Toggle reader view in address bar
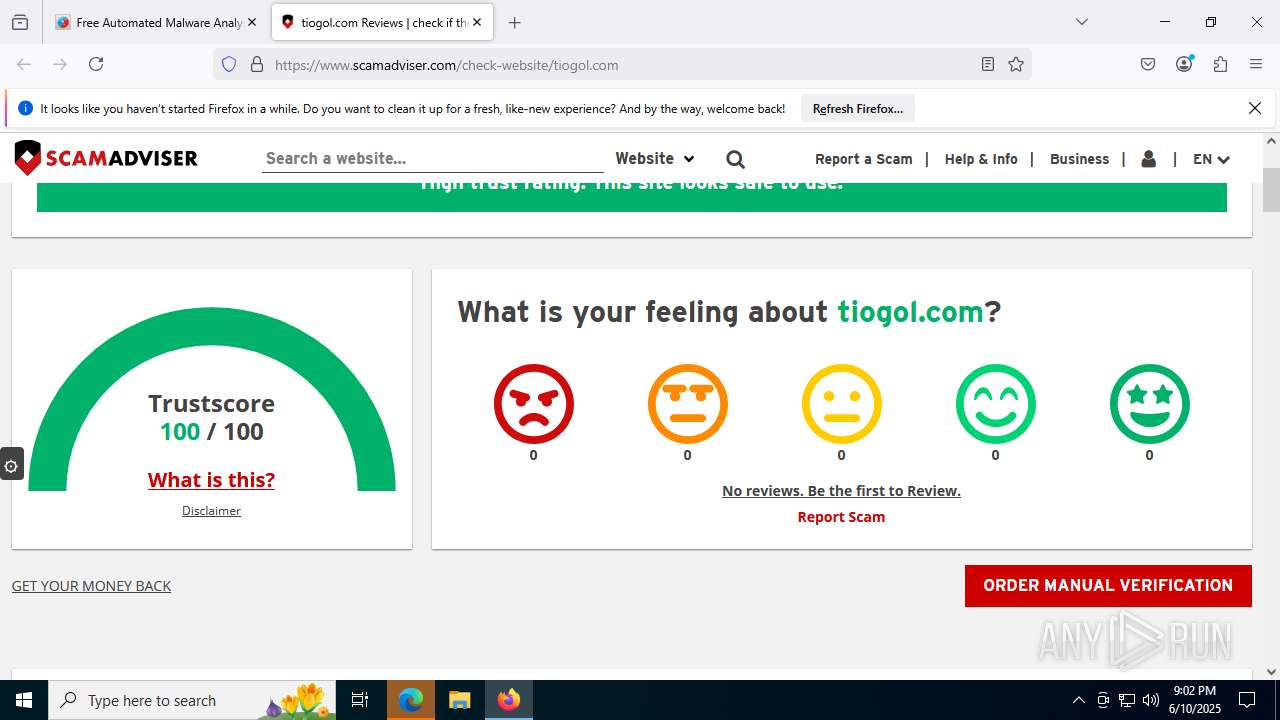 (988, 64)
